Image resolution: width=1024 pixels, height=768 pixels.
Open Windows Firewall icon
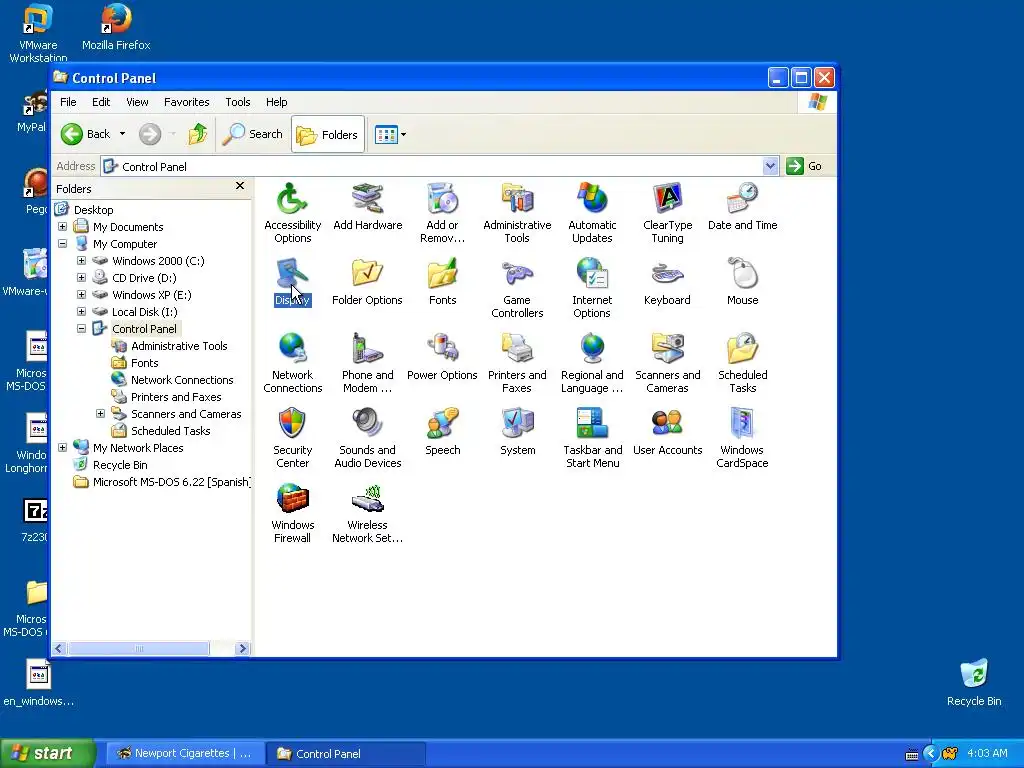pyautogui.click(x=292, y=513)
